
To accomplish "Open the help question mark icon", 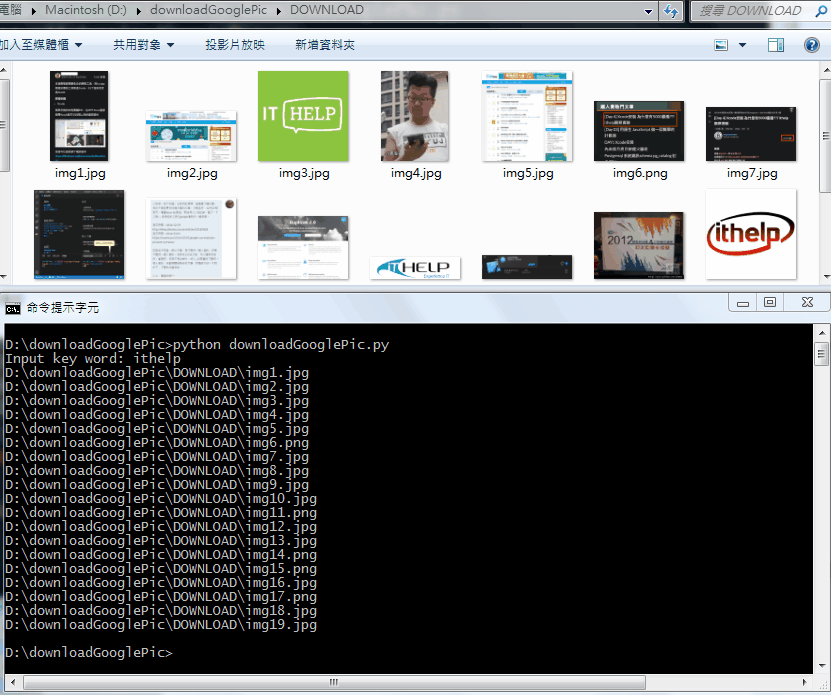I will (x=811, y=45).
